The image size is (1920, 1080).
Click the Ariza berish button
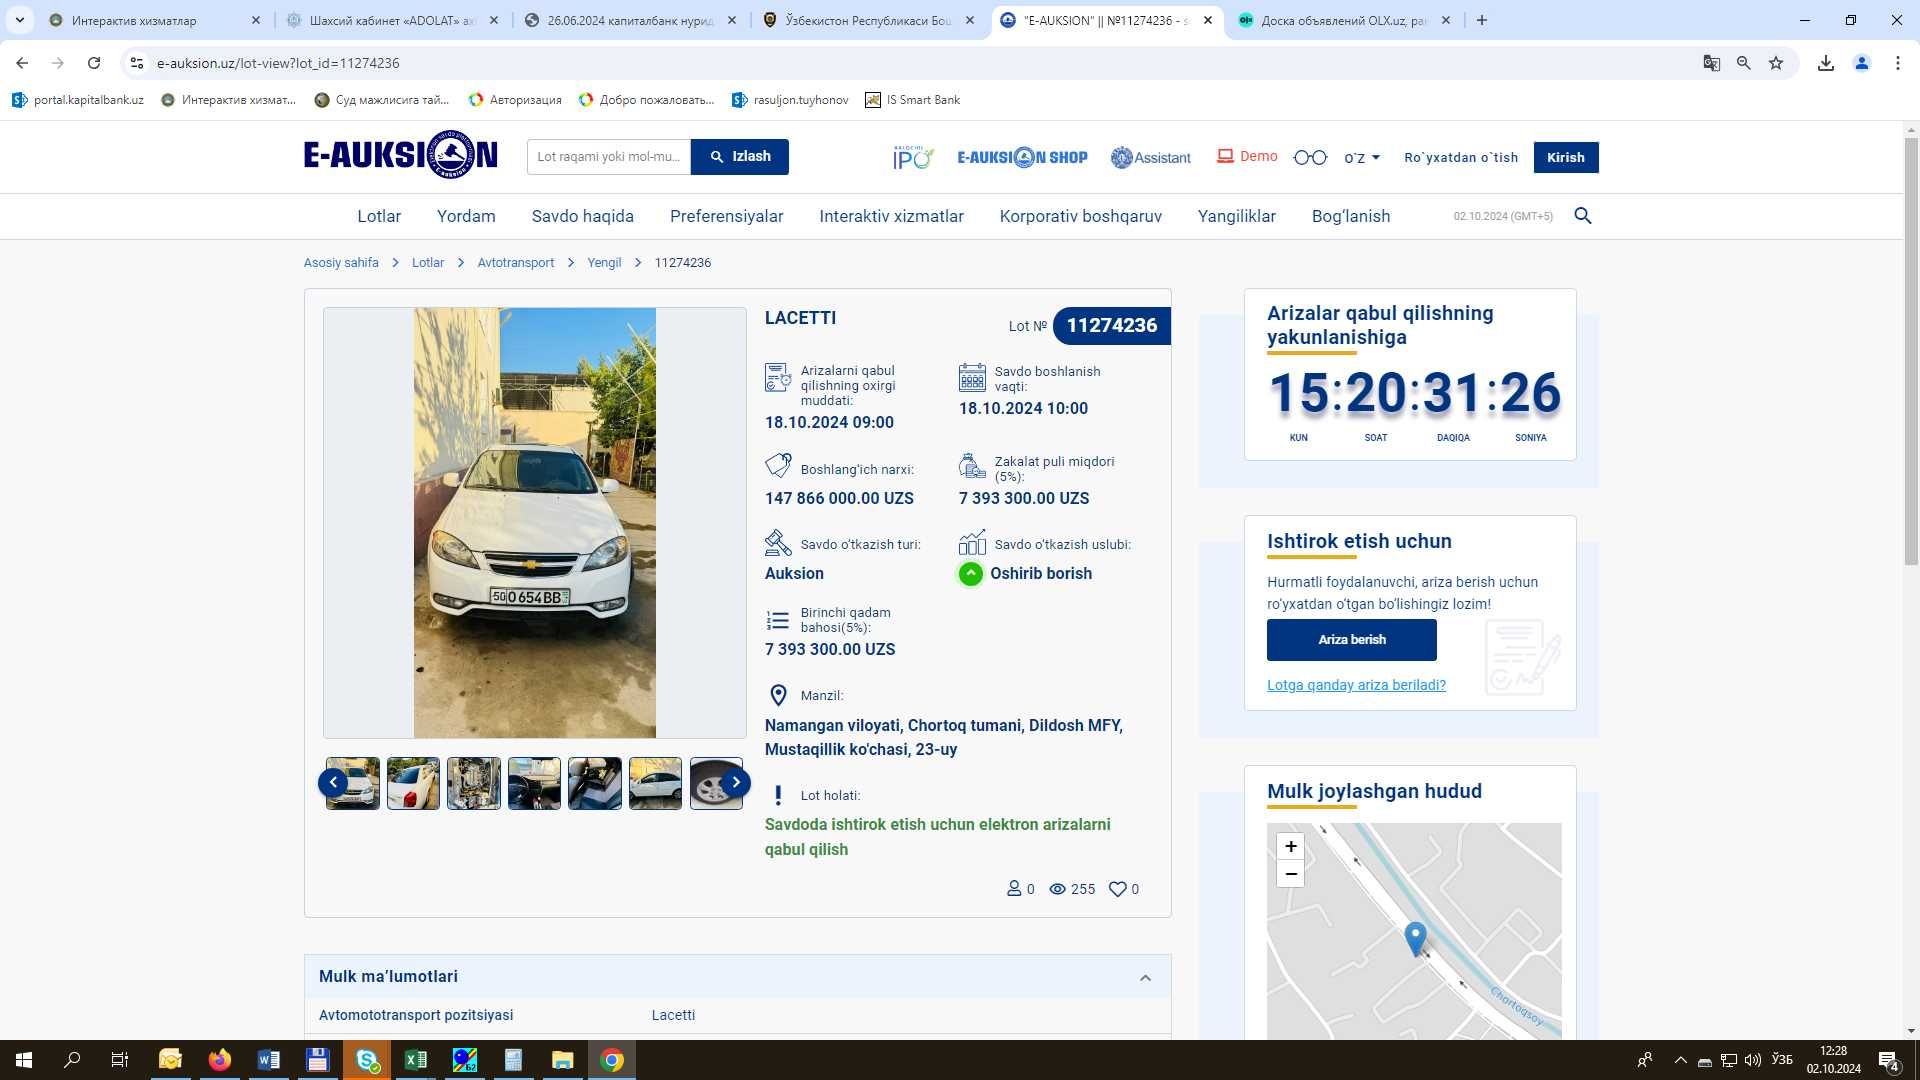tap(1352, 640)
